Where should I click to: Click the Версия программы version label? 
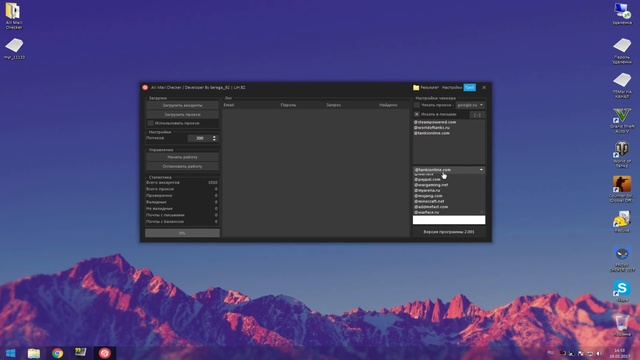tap(449, 232)
